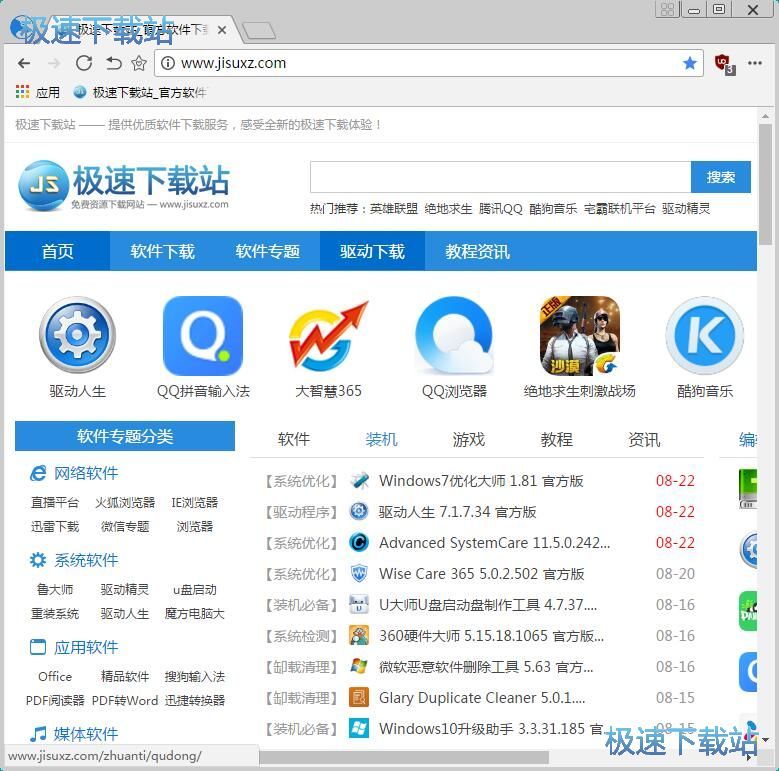Select the 首页 navigation tab
This screenshot has height=771, width=779.
click(58, 251)
